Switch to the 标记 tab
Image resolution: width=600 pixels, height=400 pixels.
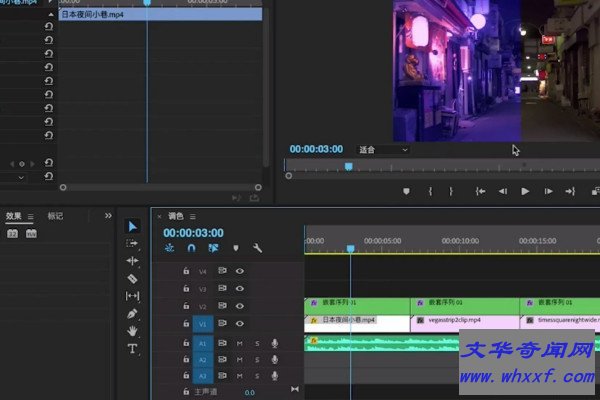[x=55, y=215]
